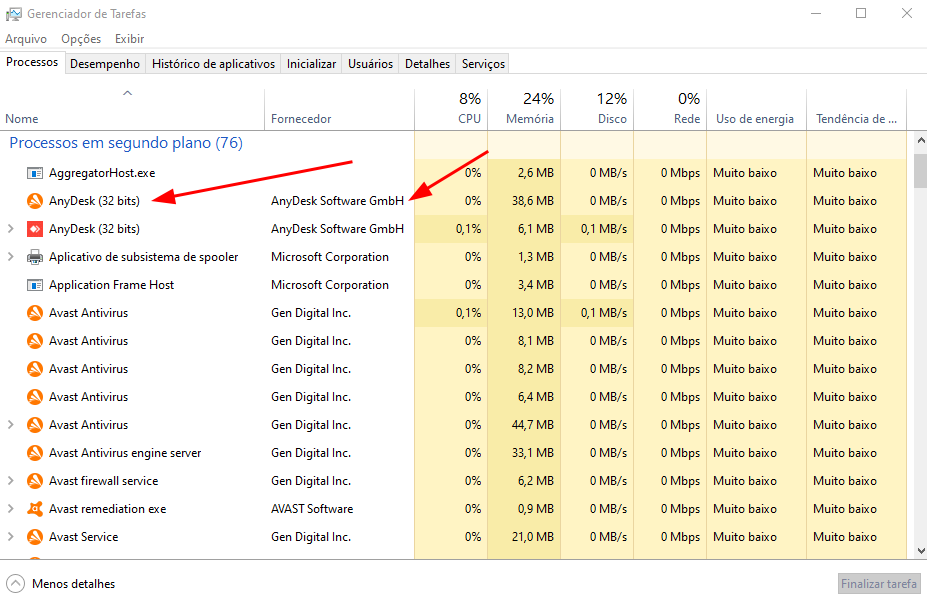This screenshot has height=605, width=927.
Task: Open the Exibir menu
Action: pos(129,38)
